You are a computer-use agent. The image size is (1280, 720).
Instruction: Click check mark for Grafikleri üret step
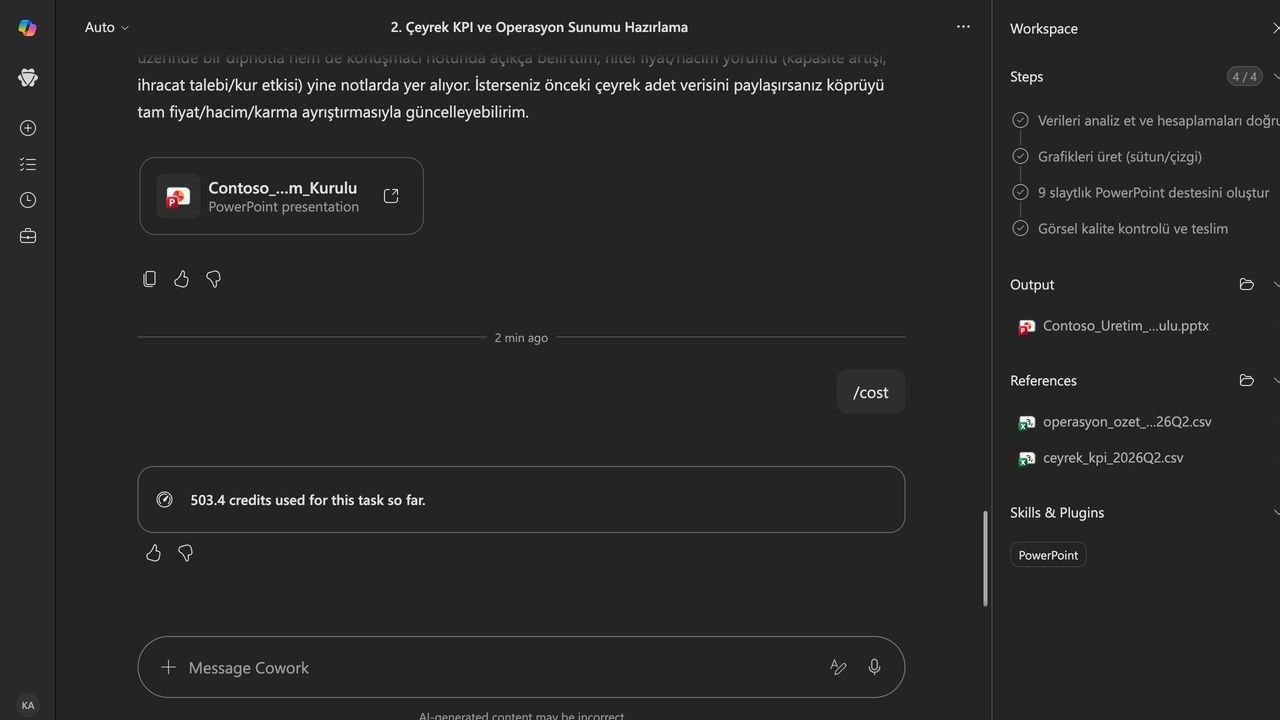pos(1020,157)
